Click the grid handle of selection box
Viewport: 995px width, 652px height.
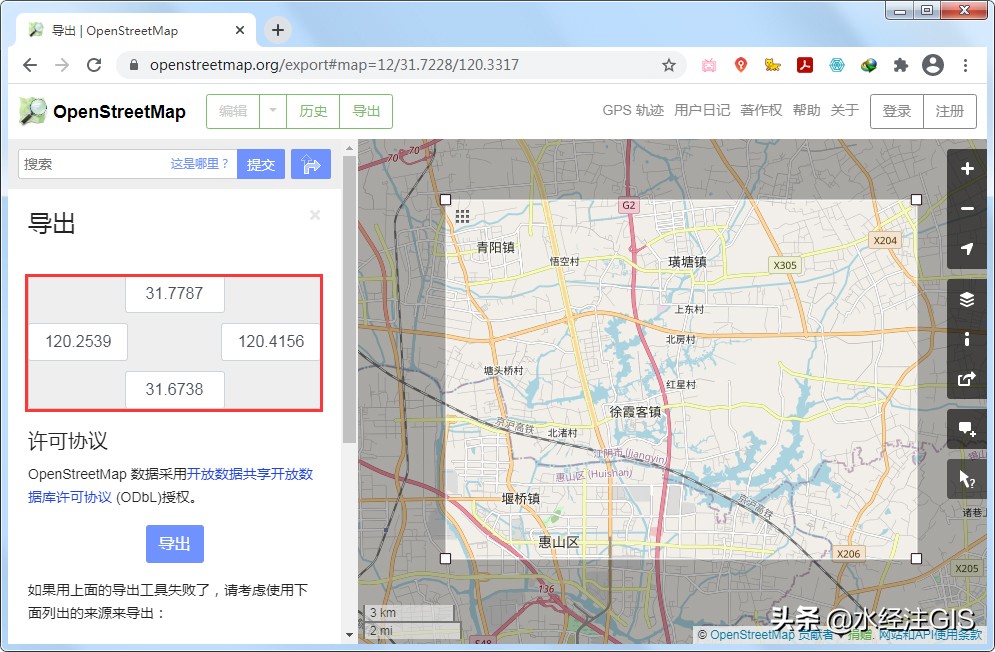point(463,216)
